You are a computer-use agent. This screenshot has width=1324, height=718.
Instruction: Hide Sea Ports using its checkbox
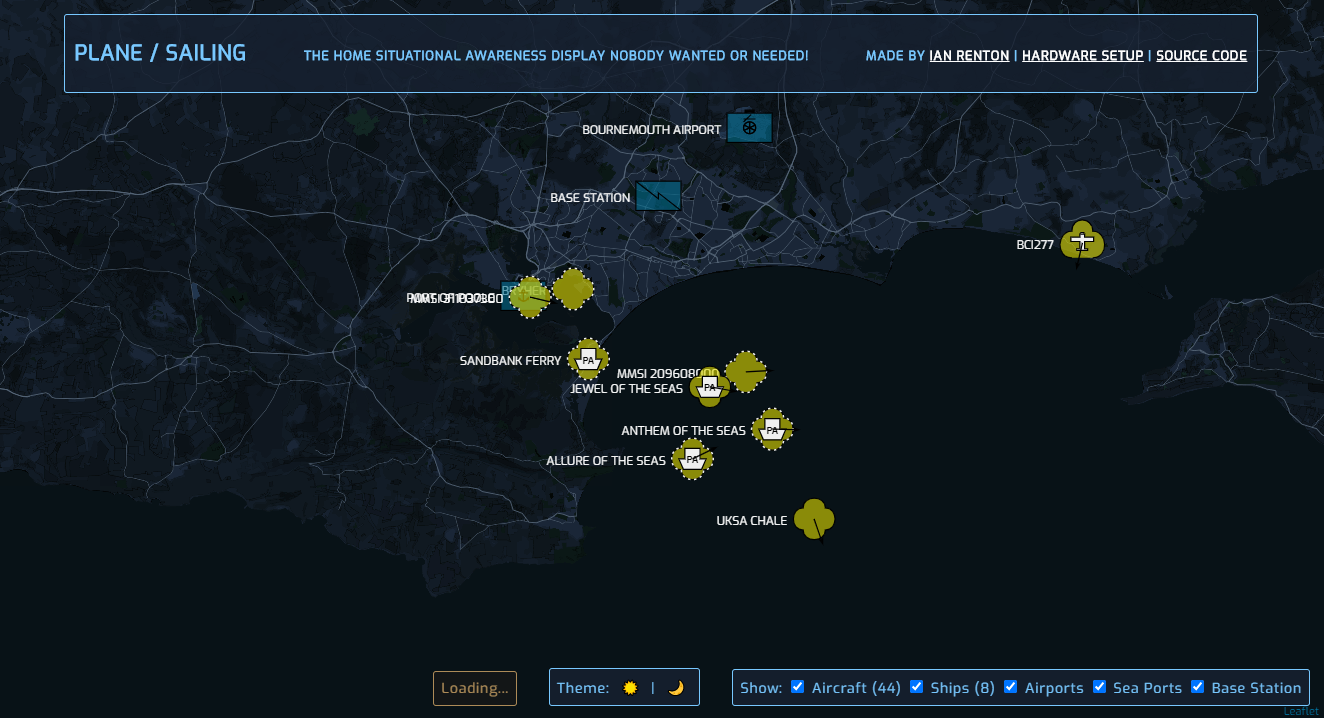point(1100,687)
